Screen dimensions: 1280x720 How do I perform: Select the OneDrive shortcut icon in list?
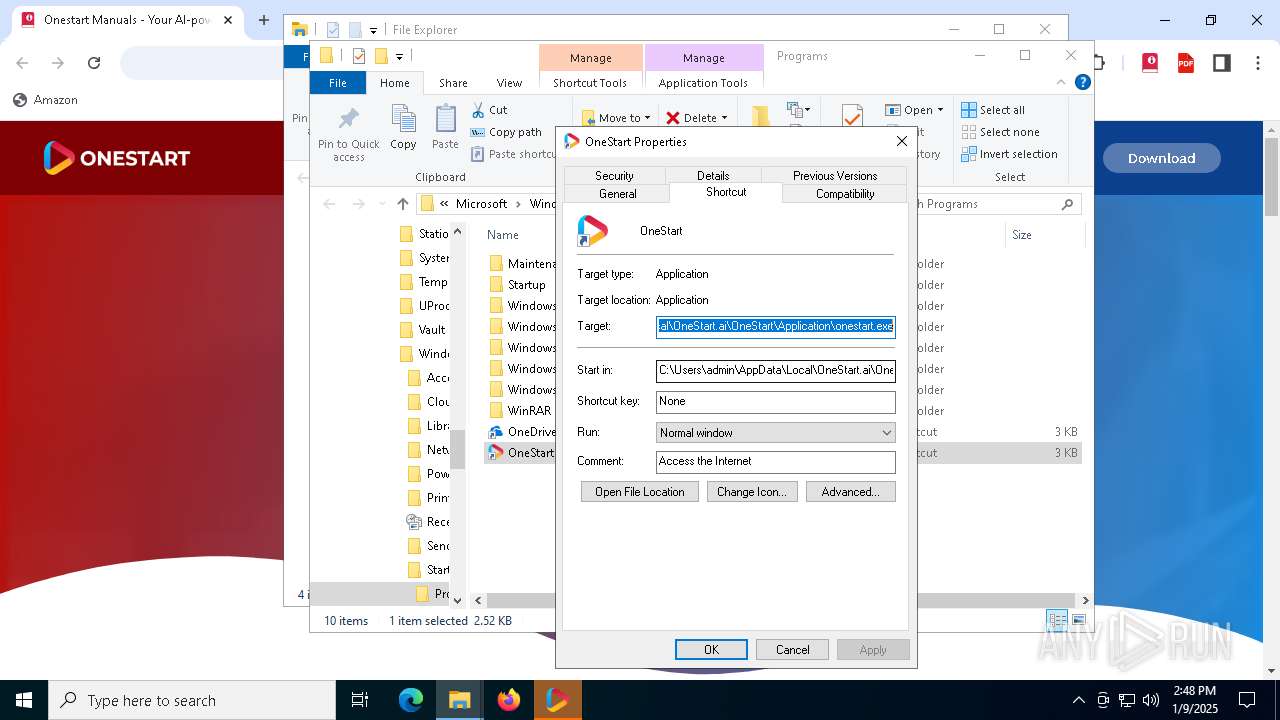pos(495,432)
